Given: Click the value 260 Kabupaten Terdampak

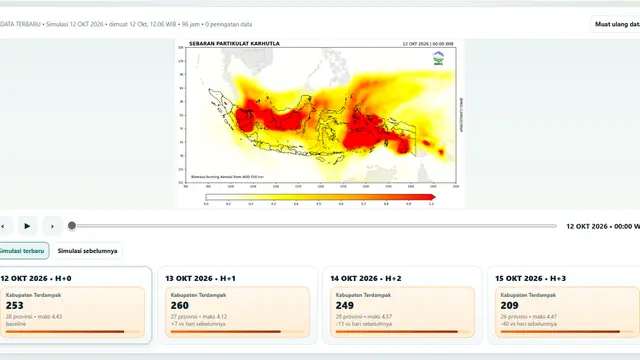Looking at the screenshot, I should [x=180, y=305].
